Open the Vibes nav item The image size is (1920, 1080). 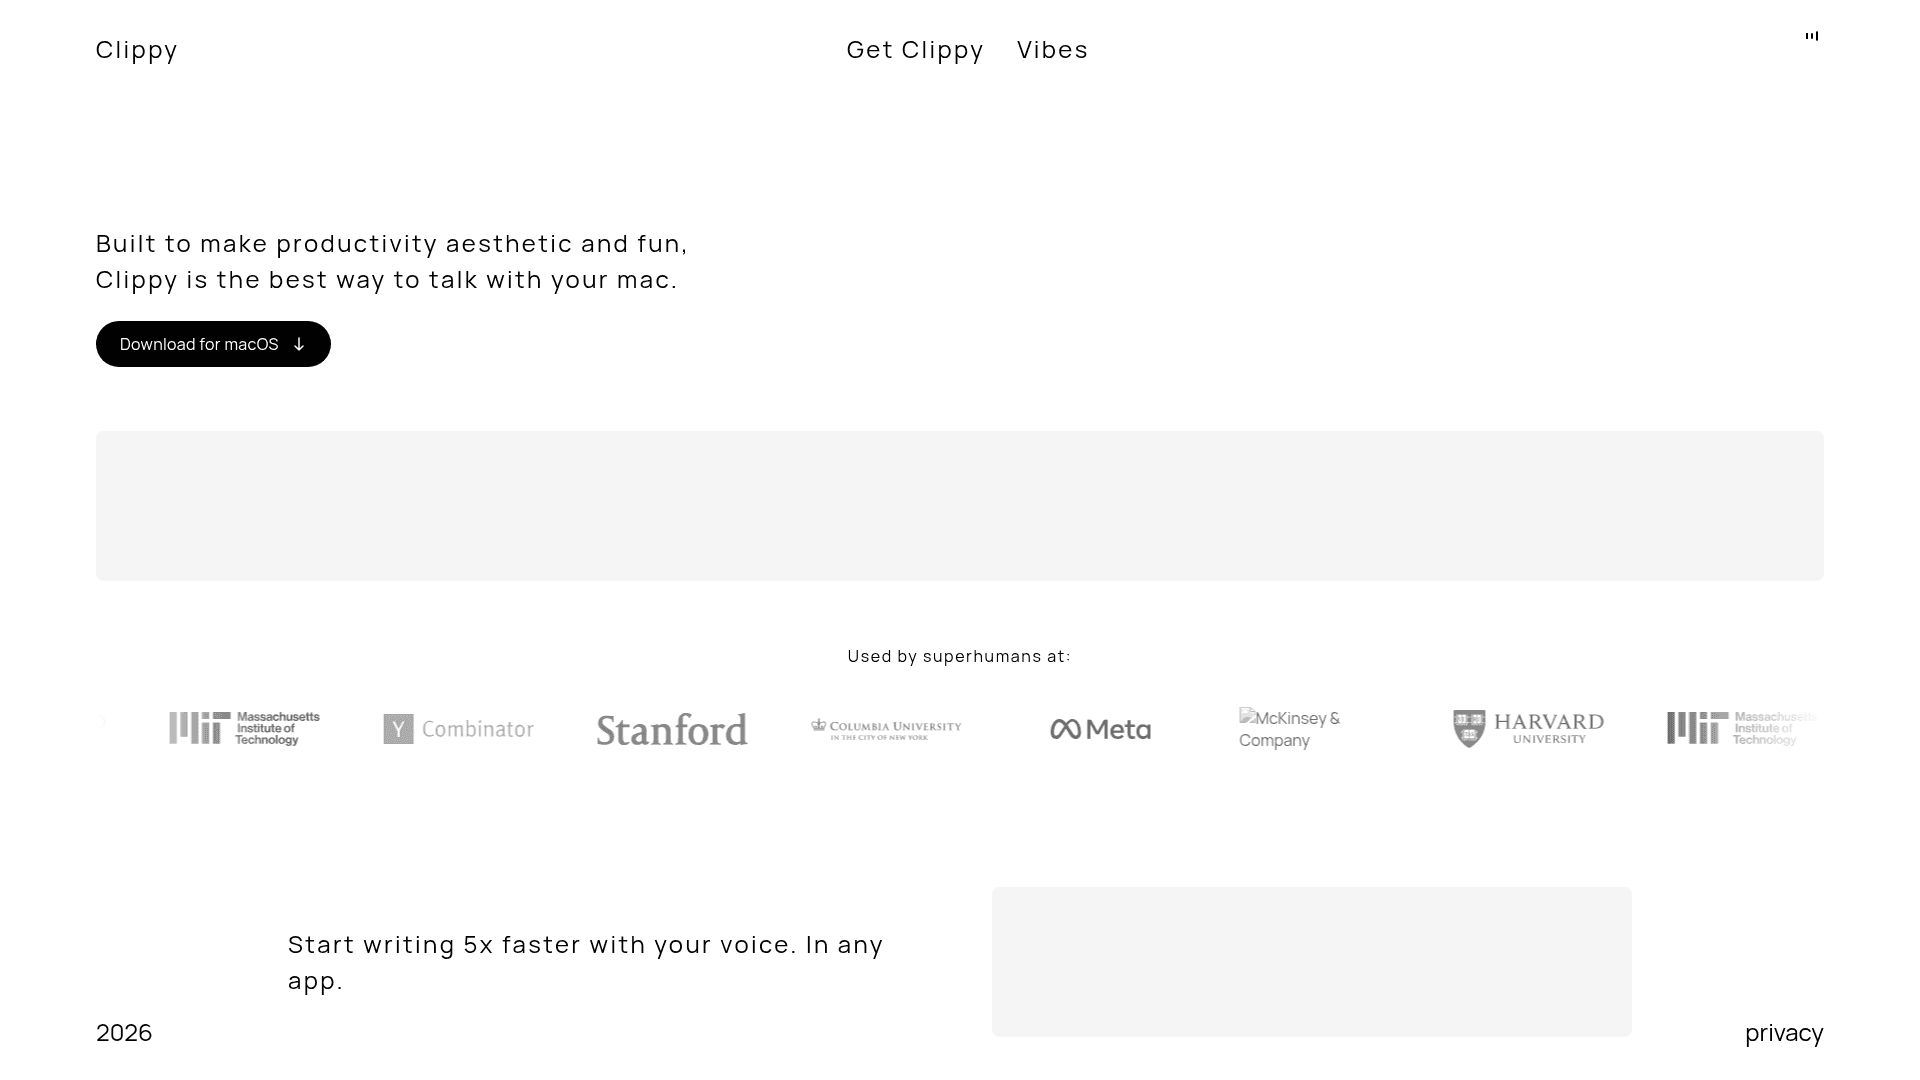tap(1052, 49)
